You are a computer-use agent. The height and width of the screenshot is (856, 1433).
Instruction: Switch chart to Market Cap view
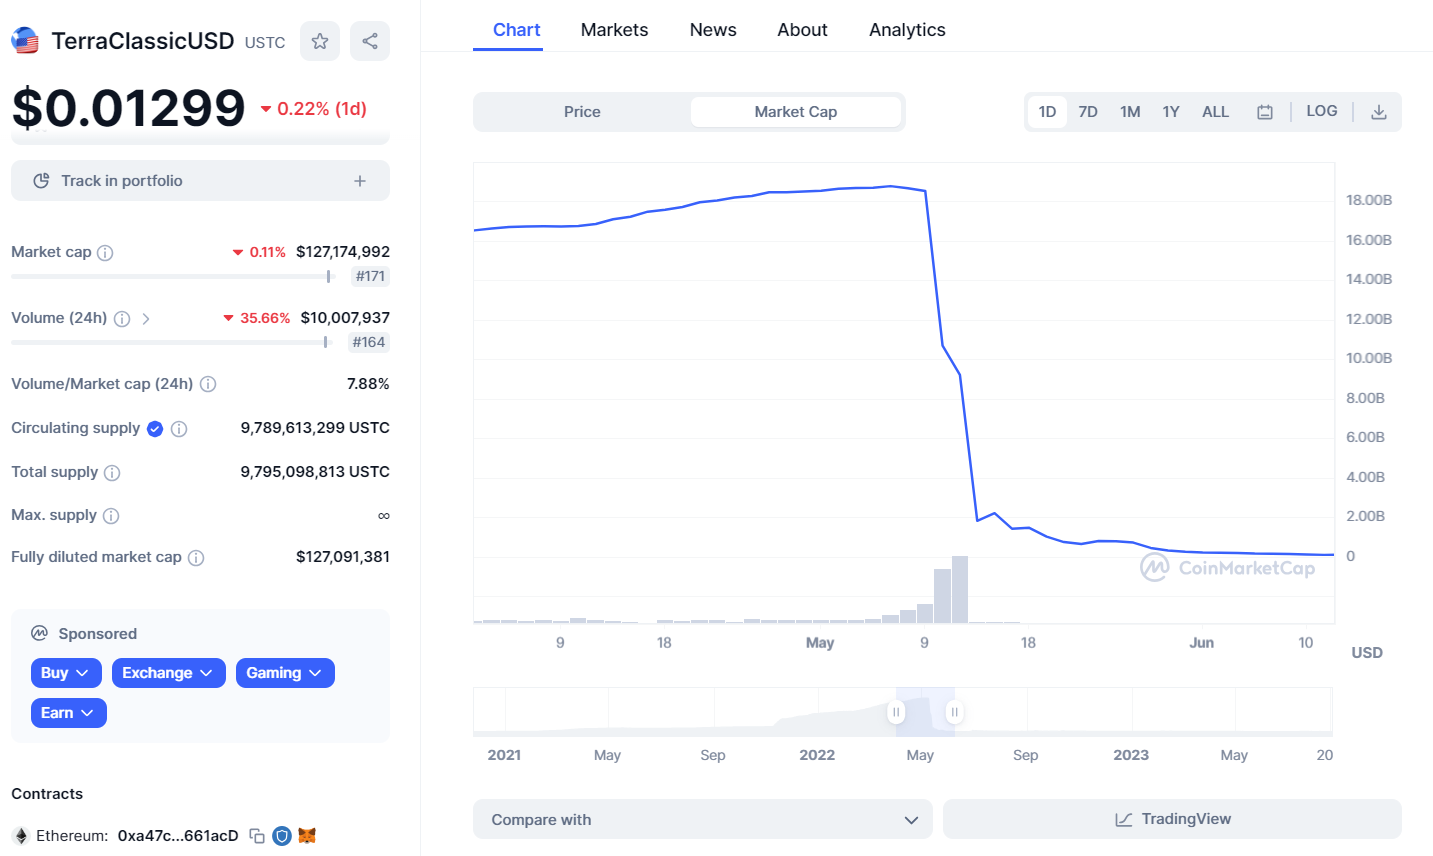click(x=796, y=112)
